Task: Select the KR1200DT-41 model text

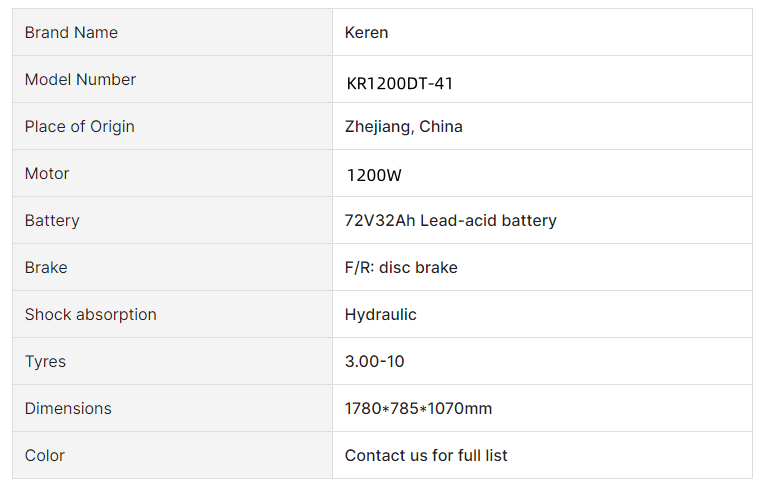Action: click(x=399, y=84)
